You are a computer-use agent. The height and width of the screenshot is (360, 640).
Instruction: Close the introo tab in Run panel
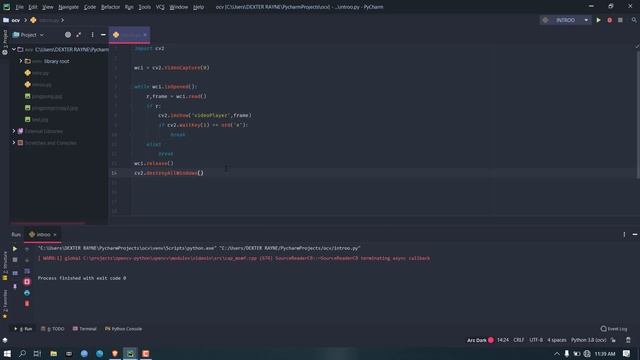point(55,235)
